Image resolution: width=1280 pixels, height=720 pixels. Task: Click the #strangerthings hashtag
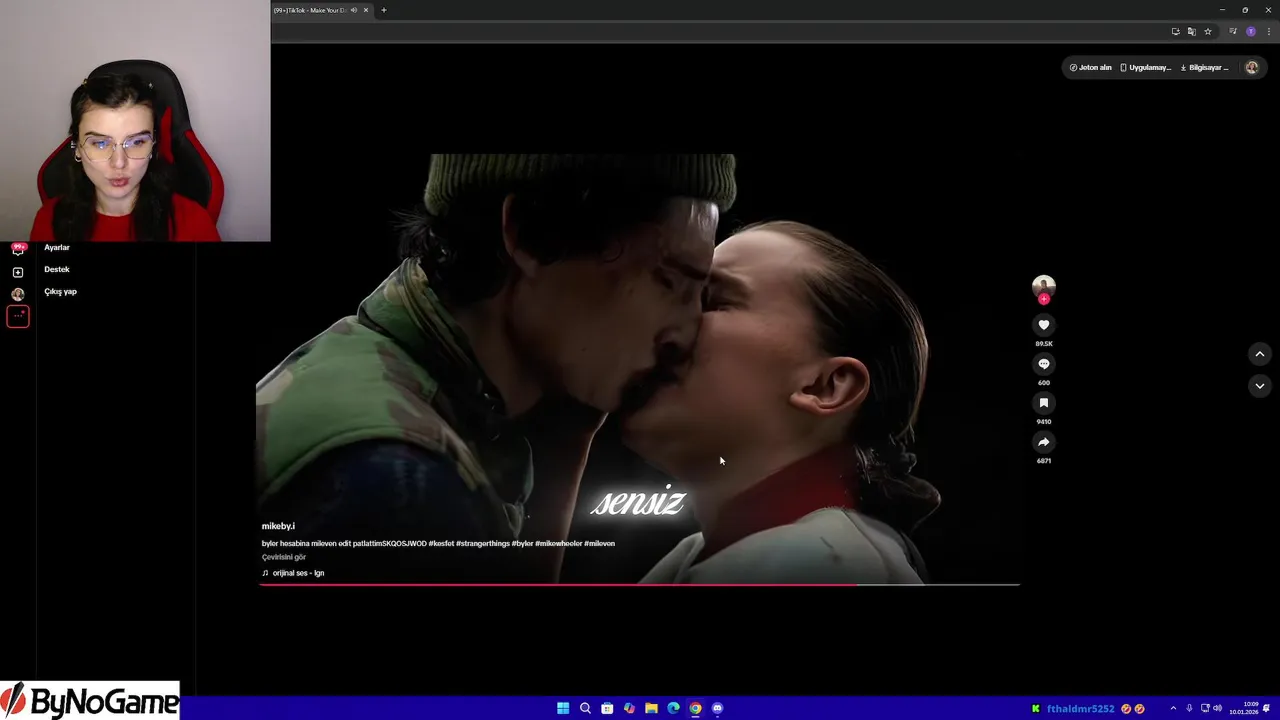point(483,544)
